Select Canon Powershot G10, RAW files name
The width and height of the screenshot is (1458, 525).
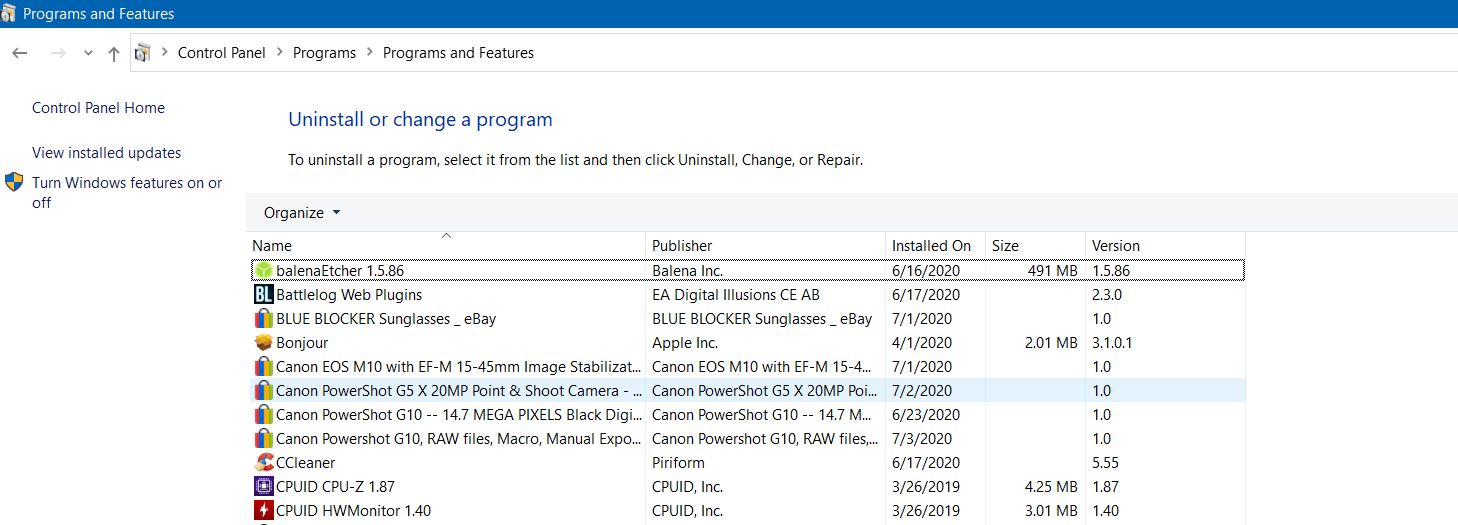[459, 438]
